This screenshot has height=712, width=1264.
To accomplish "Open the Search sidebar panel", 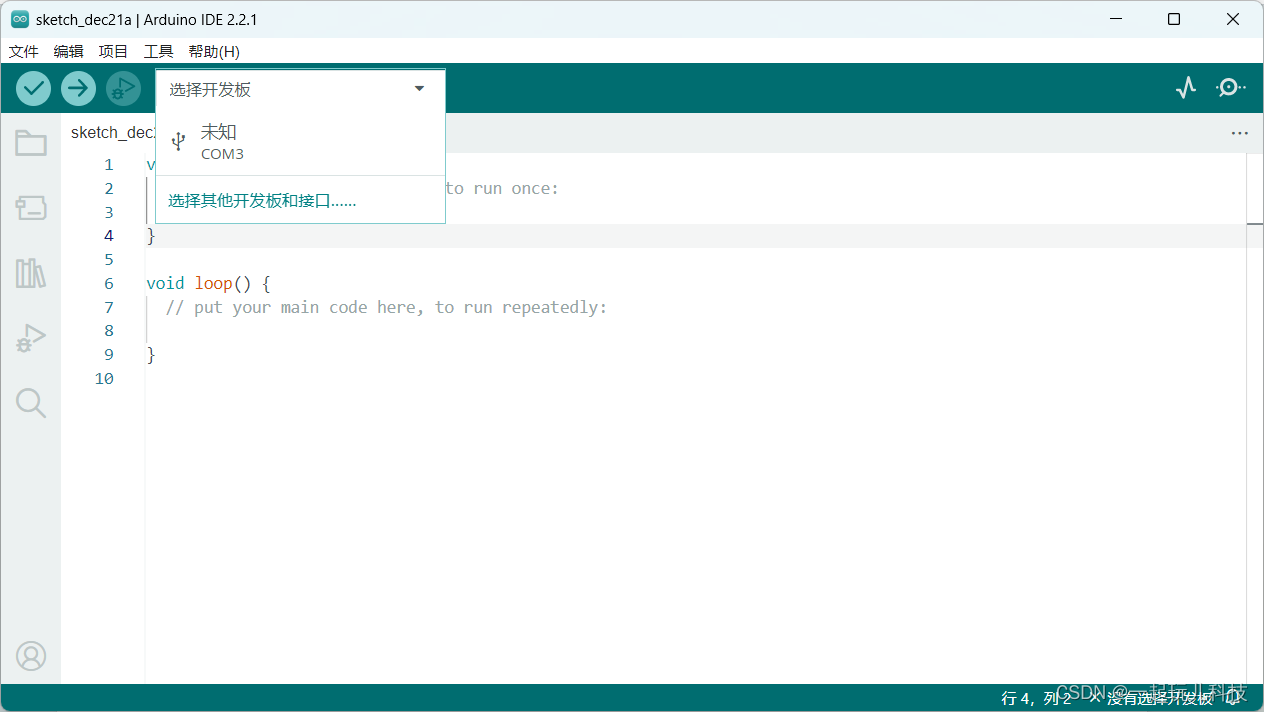I will pos(31,403).
